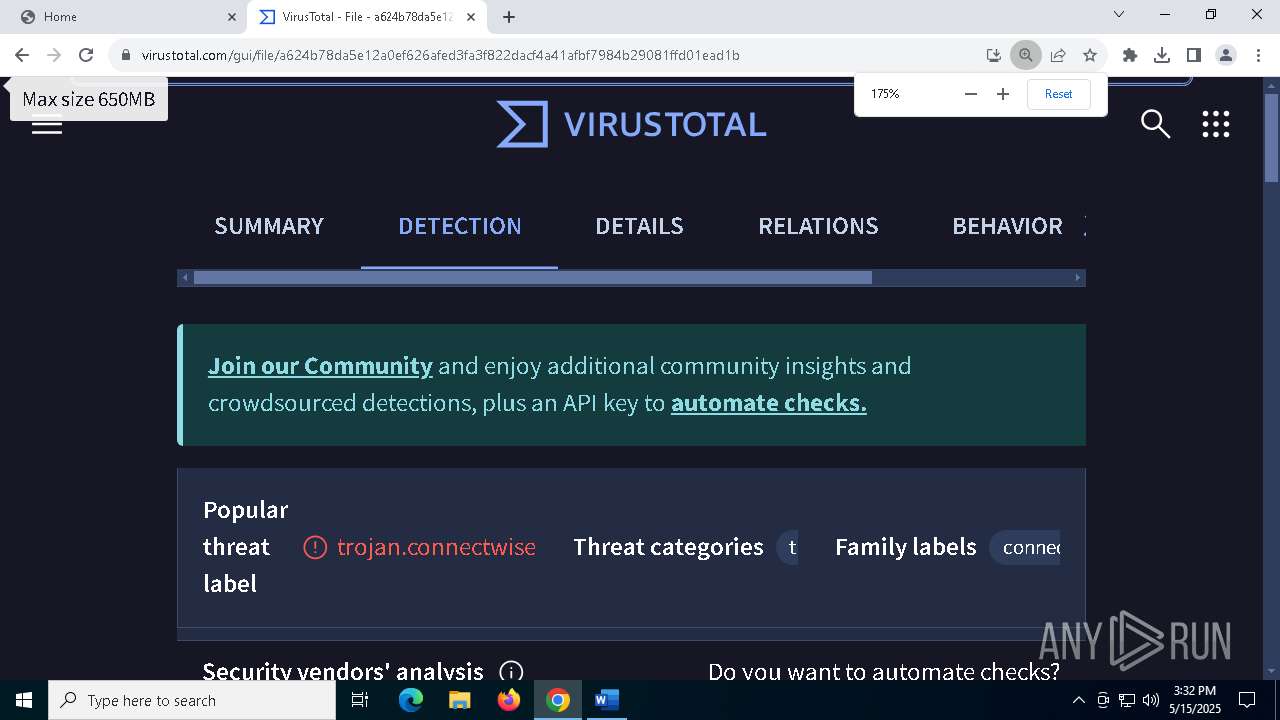1280x720 pixels.
Task: Click Reset in the zoom popup
Action: tap(1058, 94)
